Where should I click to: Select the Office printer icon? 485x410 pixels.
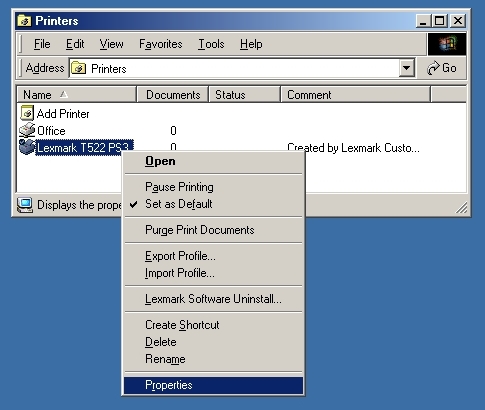coord(27,130)
